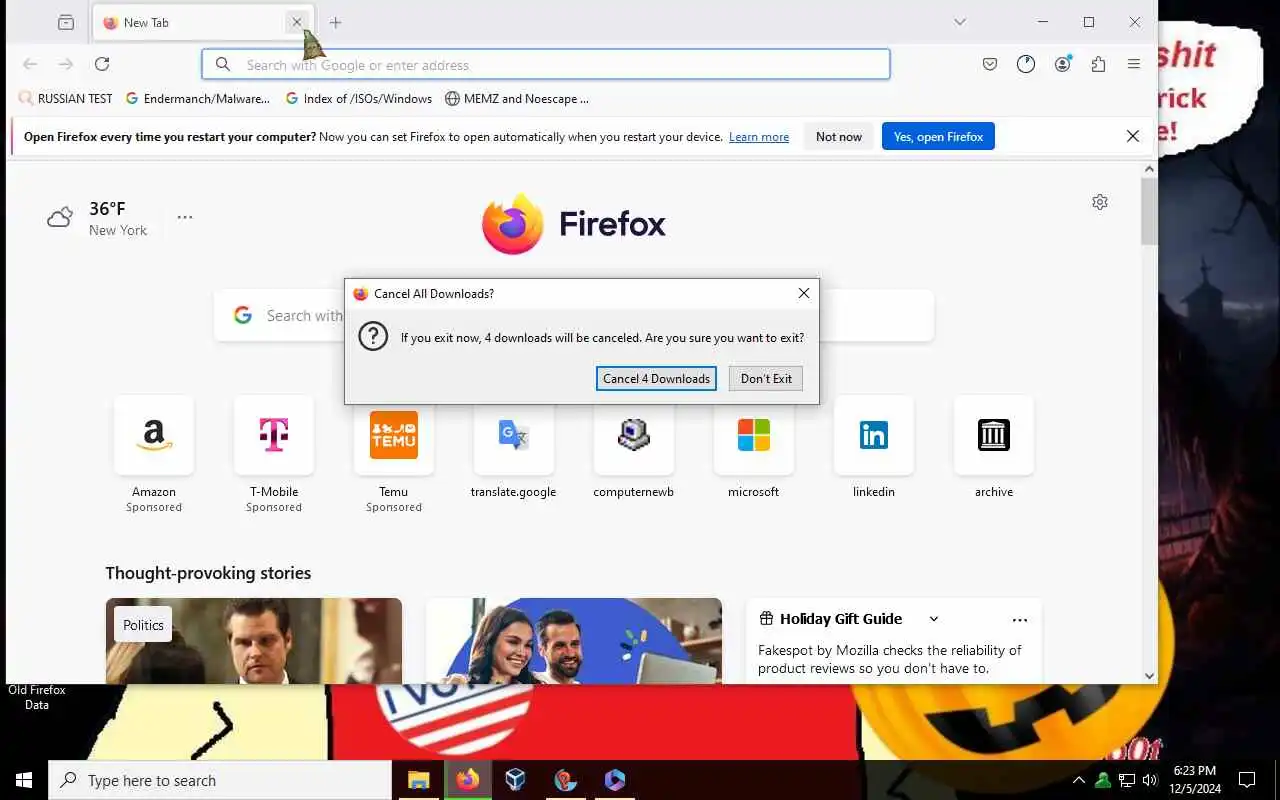This screenshot has width=1280, height=800.
Task: Show hidden system tray icons
Action: (1078, 780)
